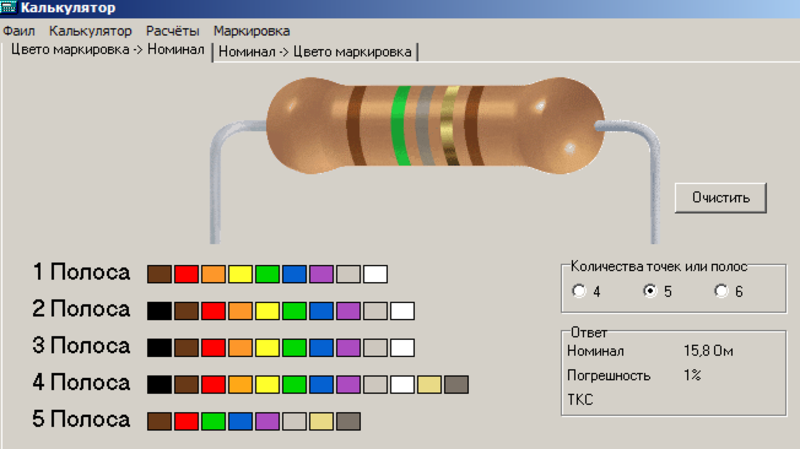Pick red for 1 Полоса
Screen dimensions: 800x449
click(x=186, y=274)
